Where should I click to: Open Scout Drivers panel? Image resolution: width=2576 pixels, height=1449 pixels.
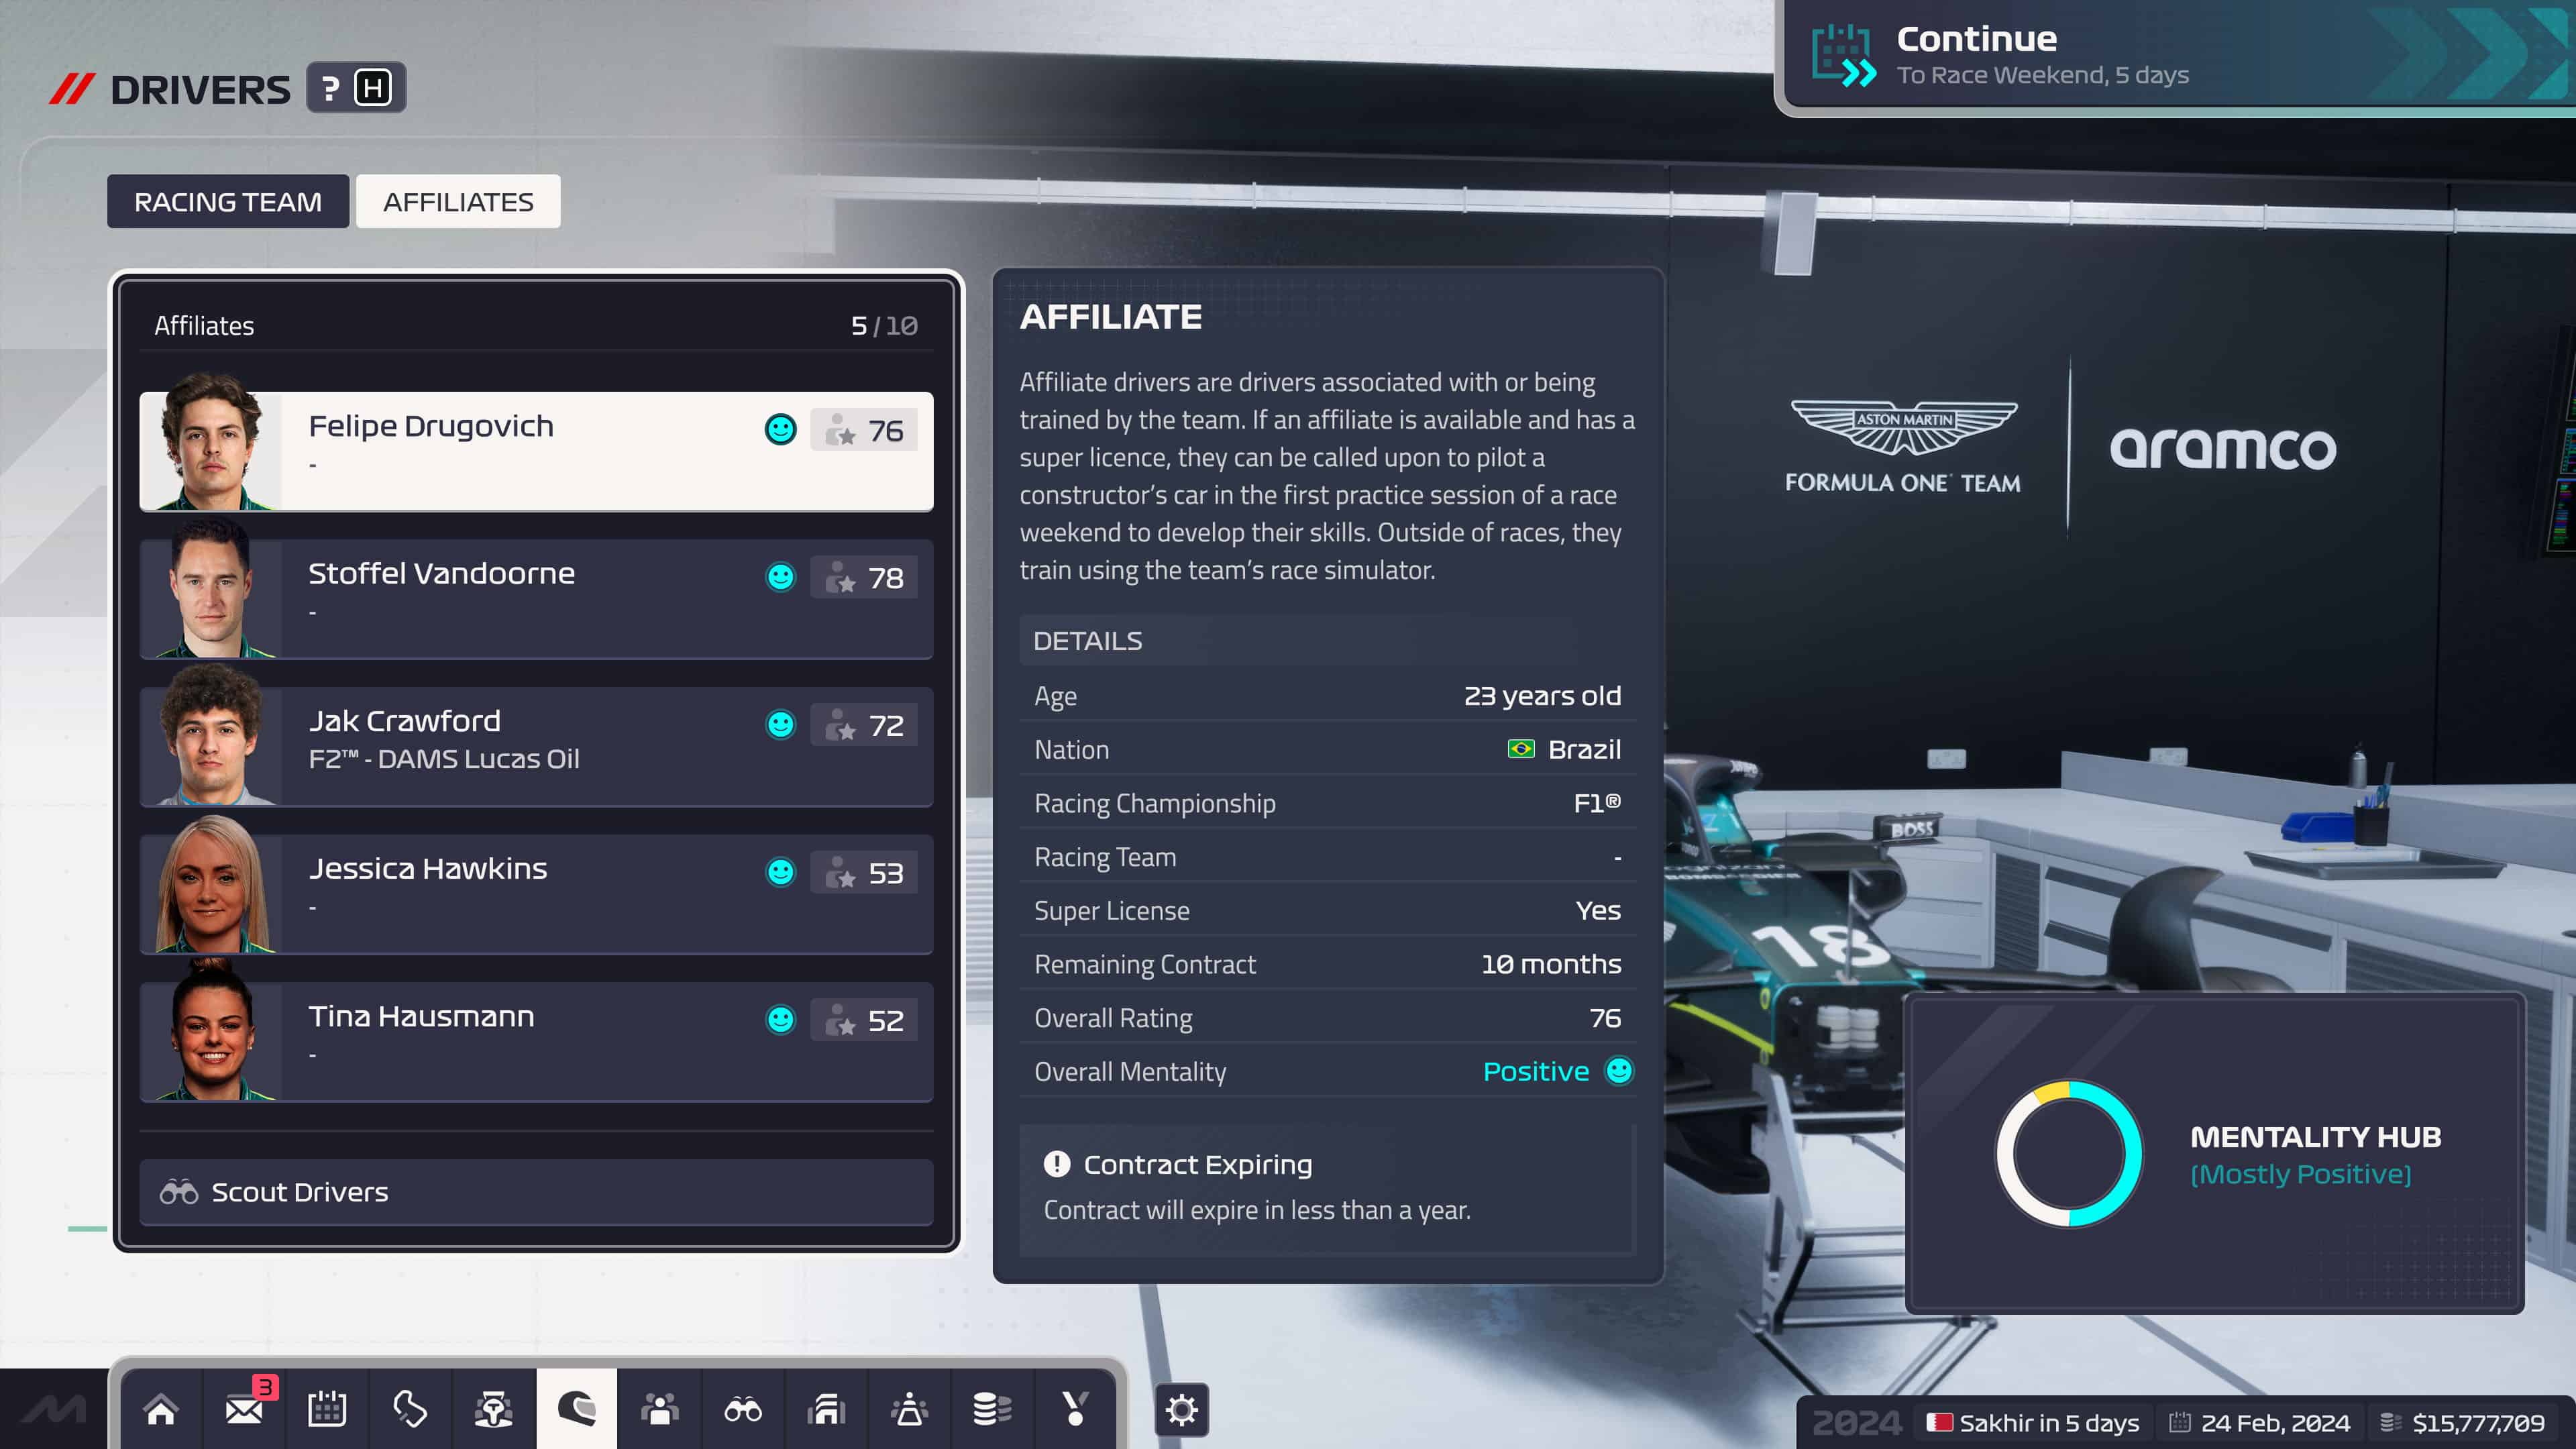coord(534,1191)
